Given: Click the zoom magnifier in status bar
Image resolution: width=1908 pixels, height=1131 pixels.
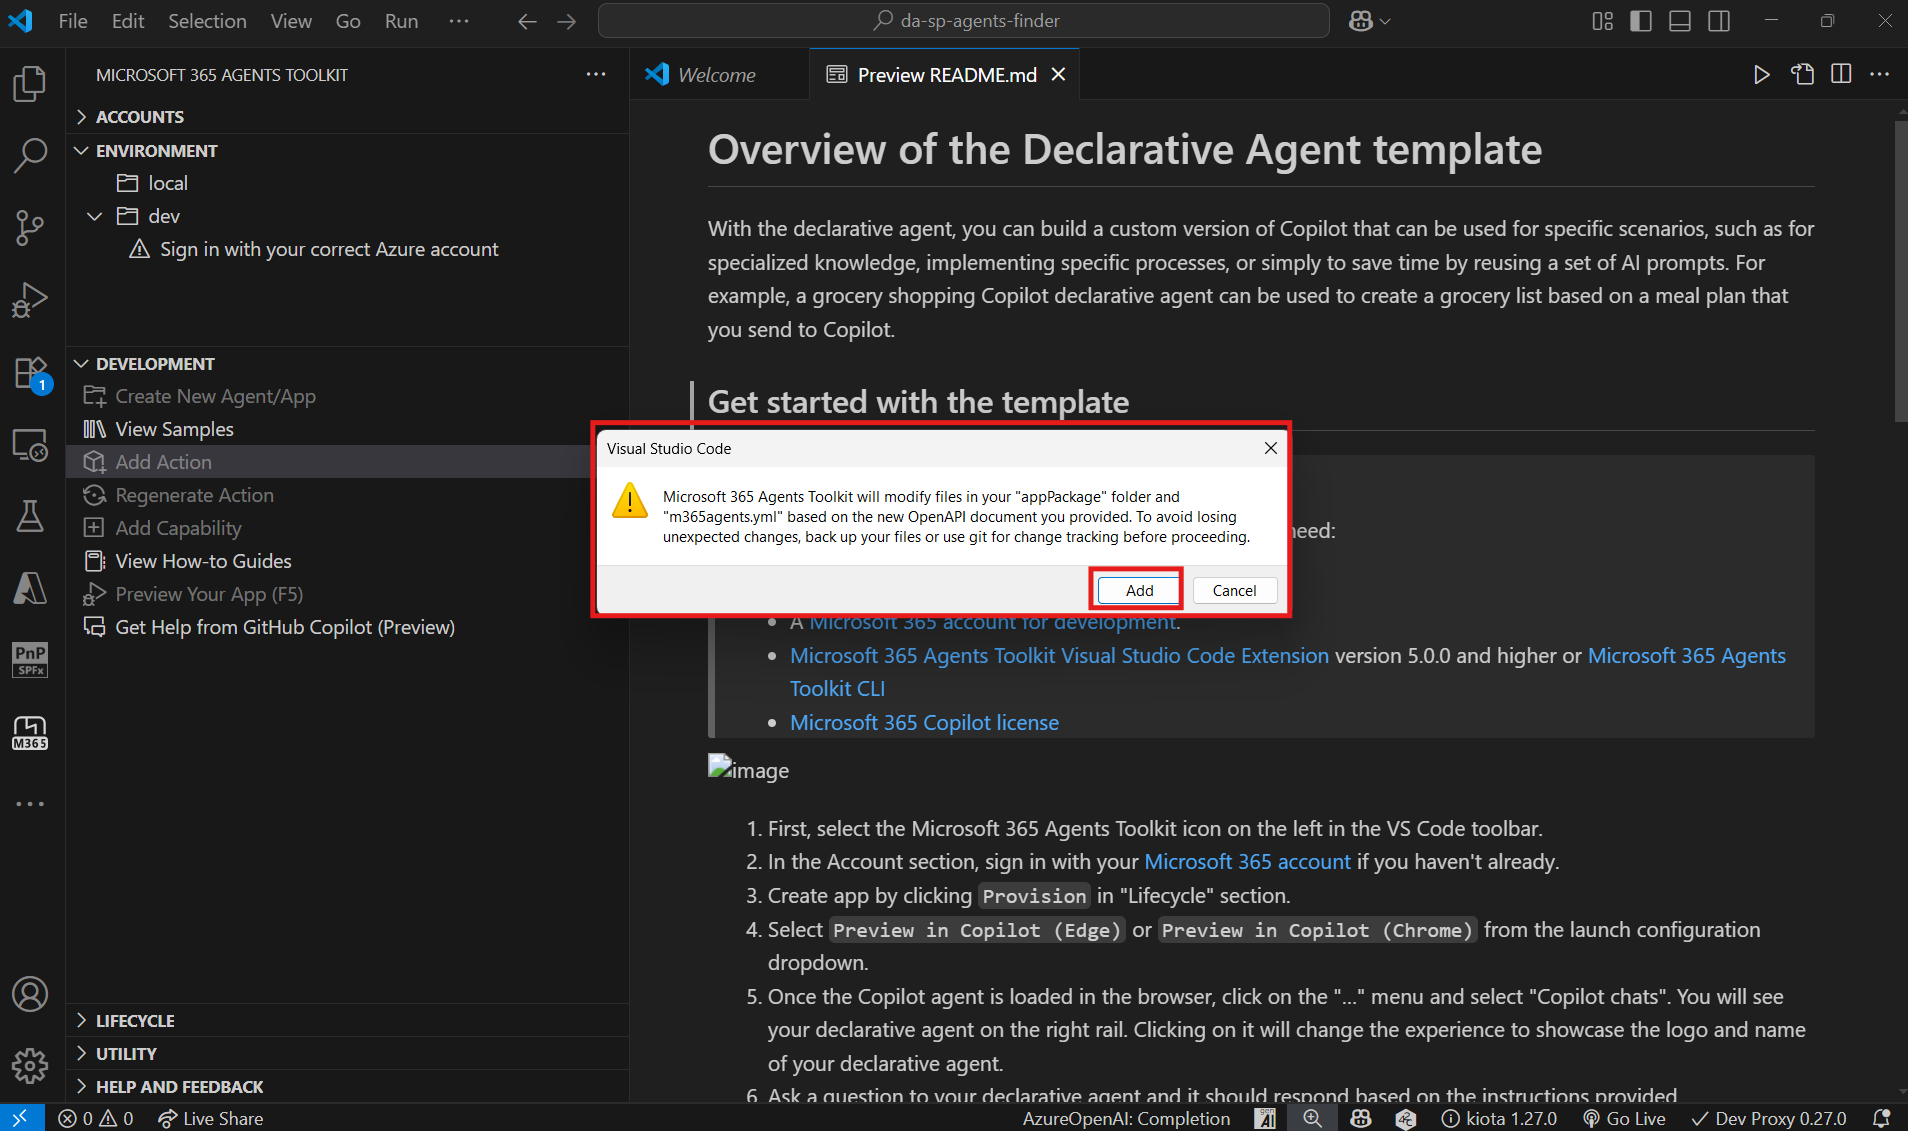Looking at the screenshot, I should click(x=1312, y=1118).
